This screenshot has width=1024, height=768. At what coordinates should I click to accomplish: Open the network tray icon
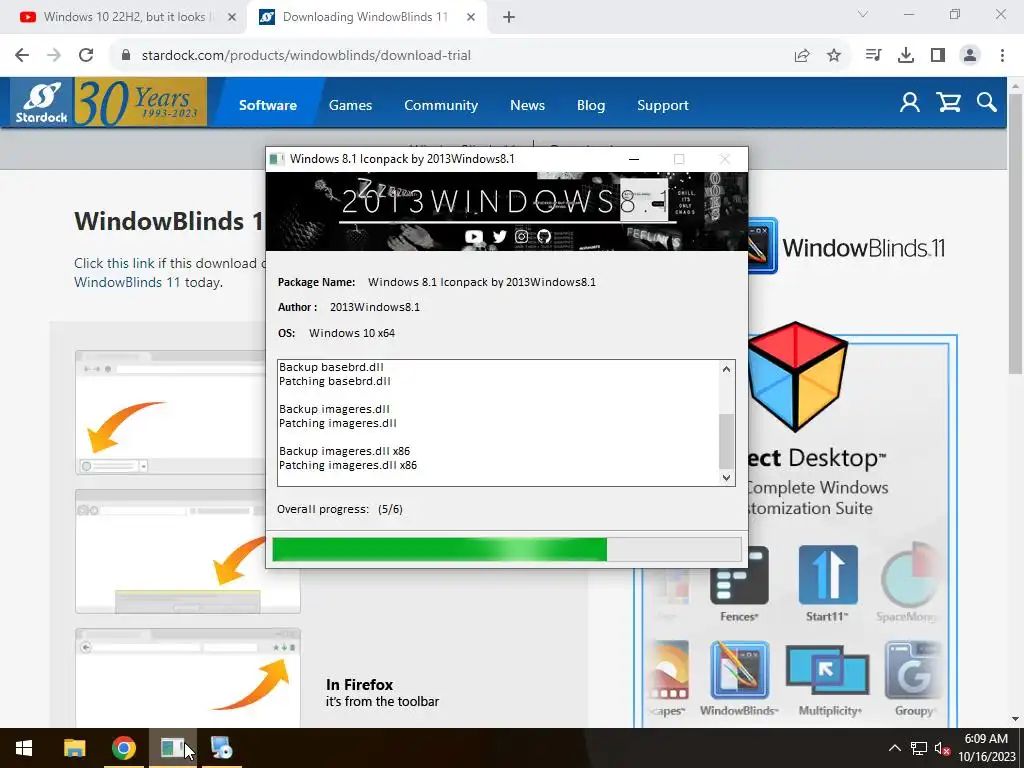919,748
